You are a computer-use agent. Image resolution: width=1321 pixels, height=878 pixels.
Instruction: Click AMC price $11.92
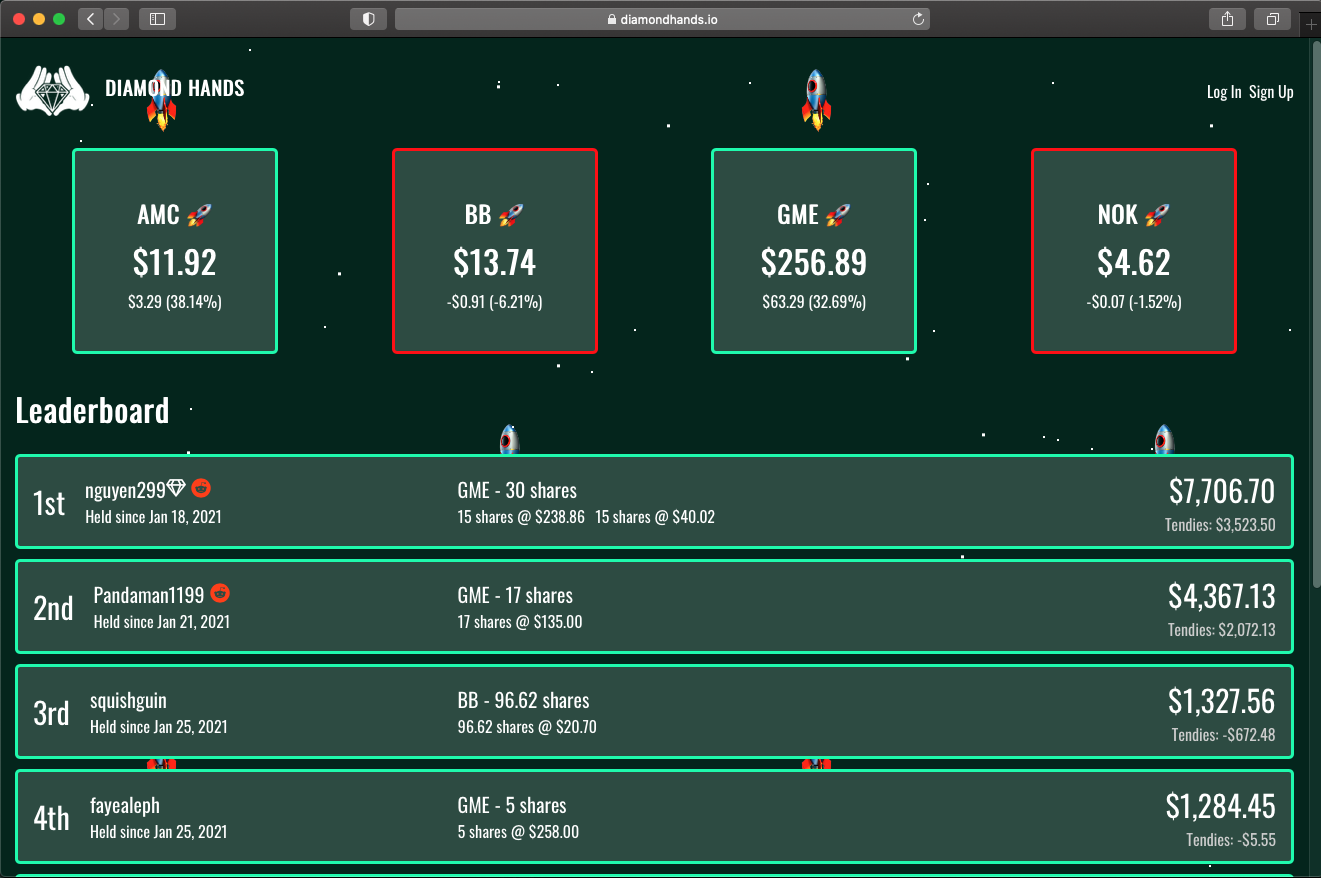click(x=175, y=262)
